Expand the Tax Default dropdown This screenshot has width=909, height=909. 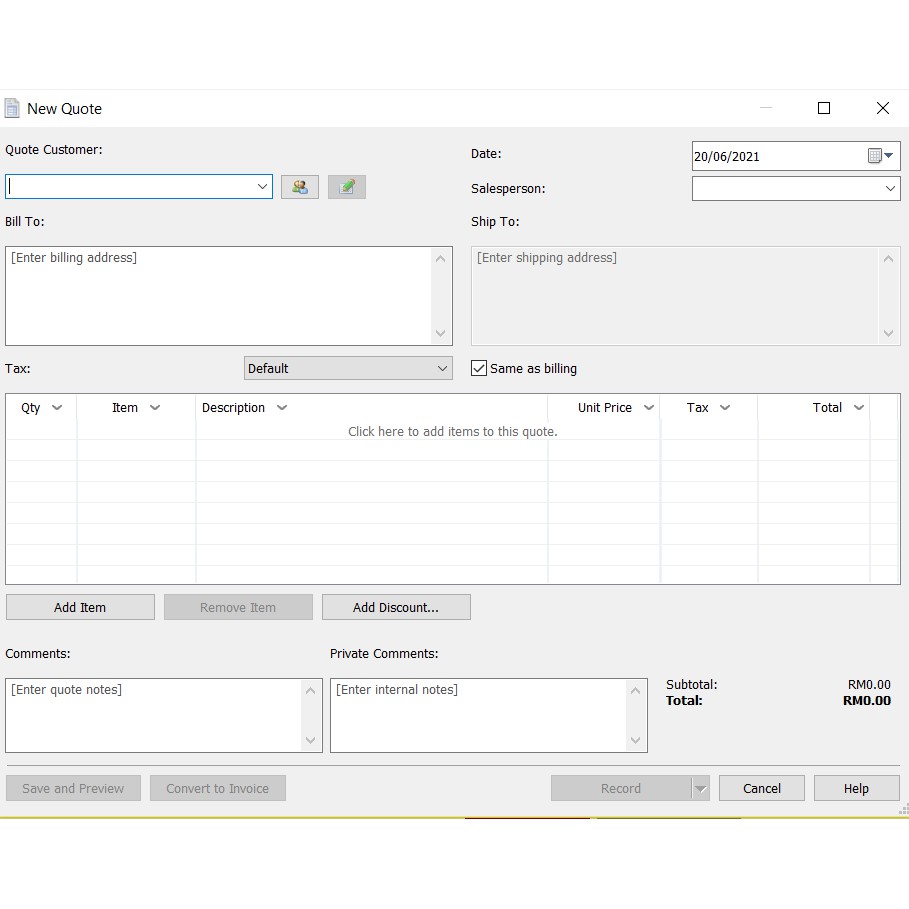point(443,368)
